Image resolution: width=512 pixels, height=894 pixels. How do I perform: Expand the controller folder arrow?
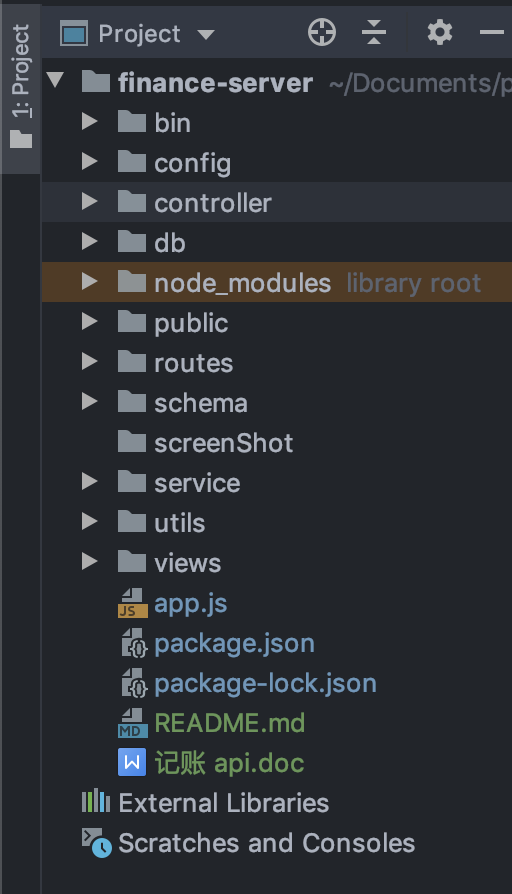(x=90, y=201)
